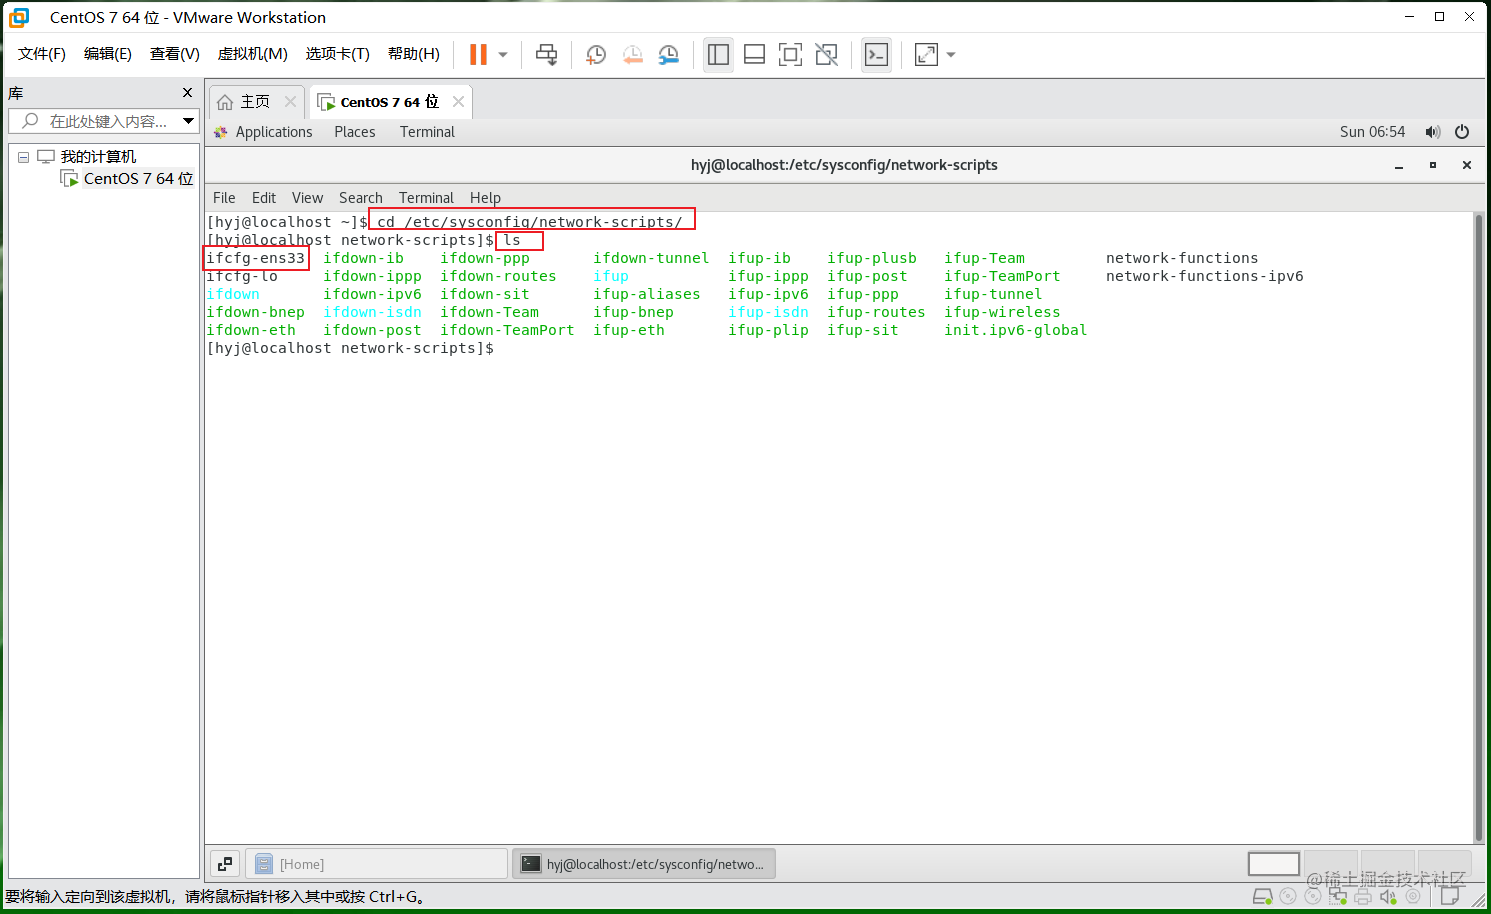Open the snapshot manager
The width and height of the screenshot is (1491, 914).
[x=668, y=55]
